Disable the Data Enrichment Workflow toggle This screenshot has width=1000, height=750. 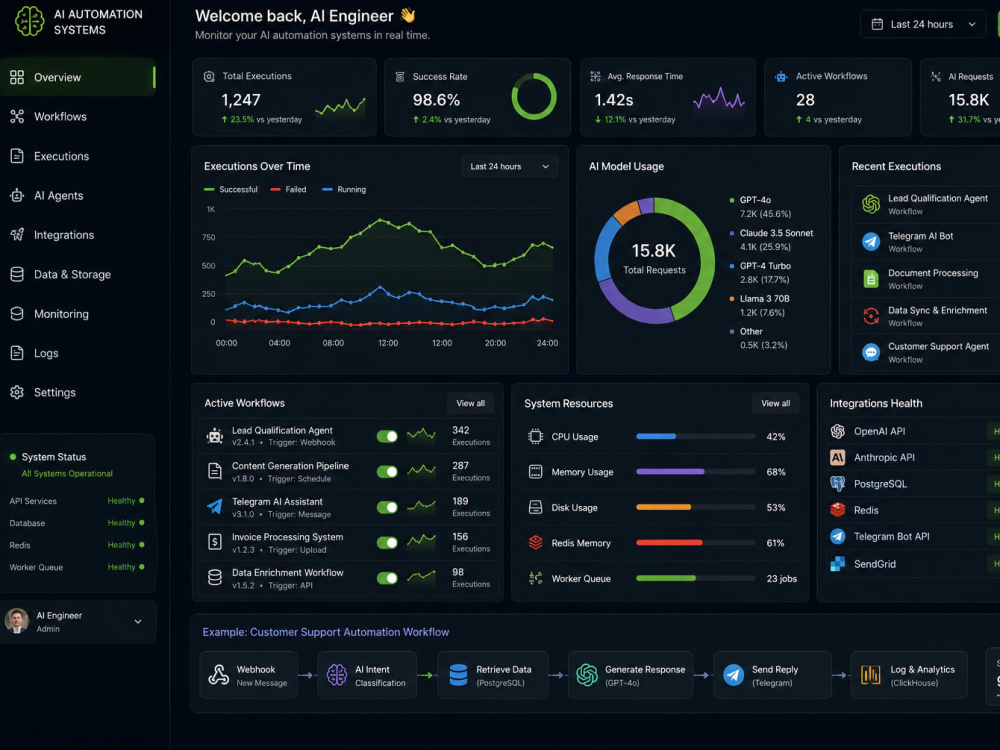pyautogui.click(x=387, y=578)
